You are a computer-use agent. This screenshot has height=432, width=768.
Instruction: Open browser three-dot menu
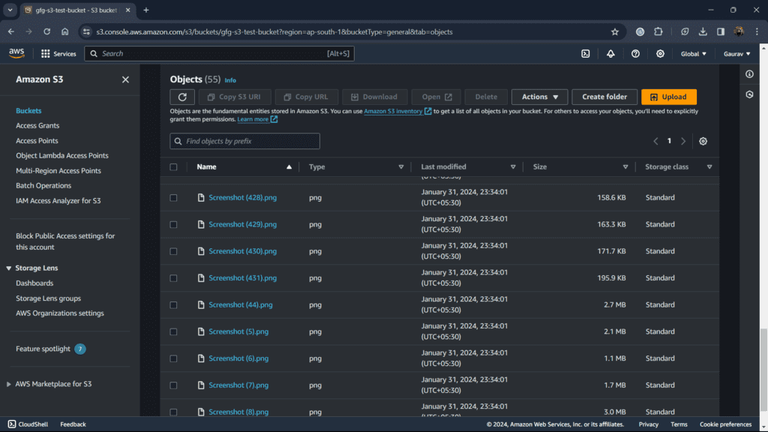[757, 32]
